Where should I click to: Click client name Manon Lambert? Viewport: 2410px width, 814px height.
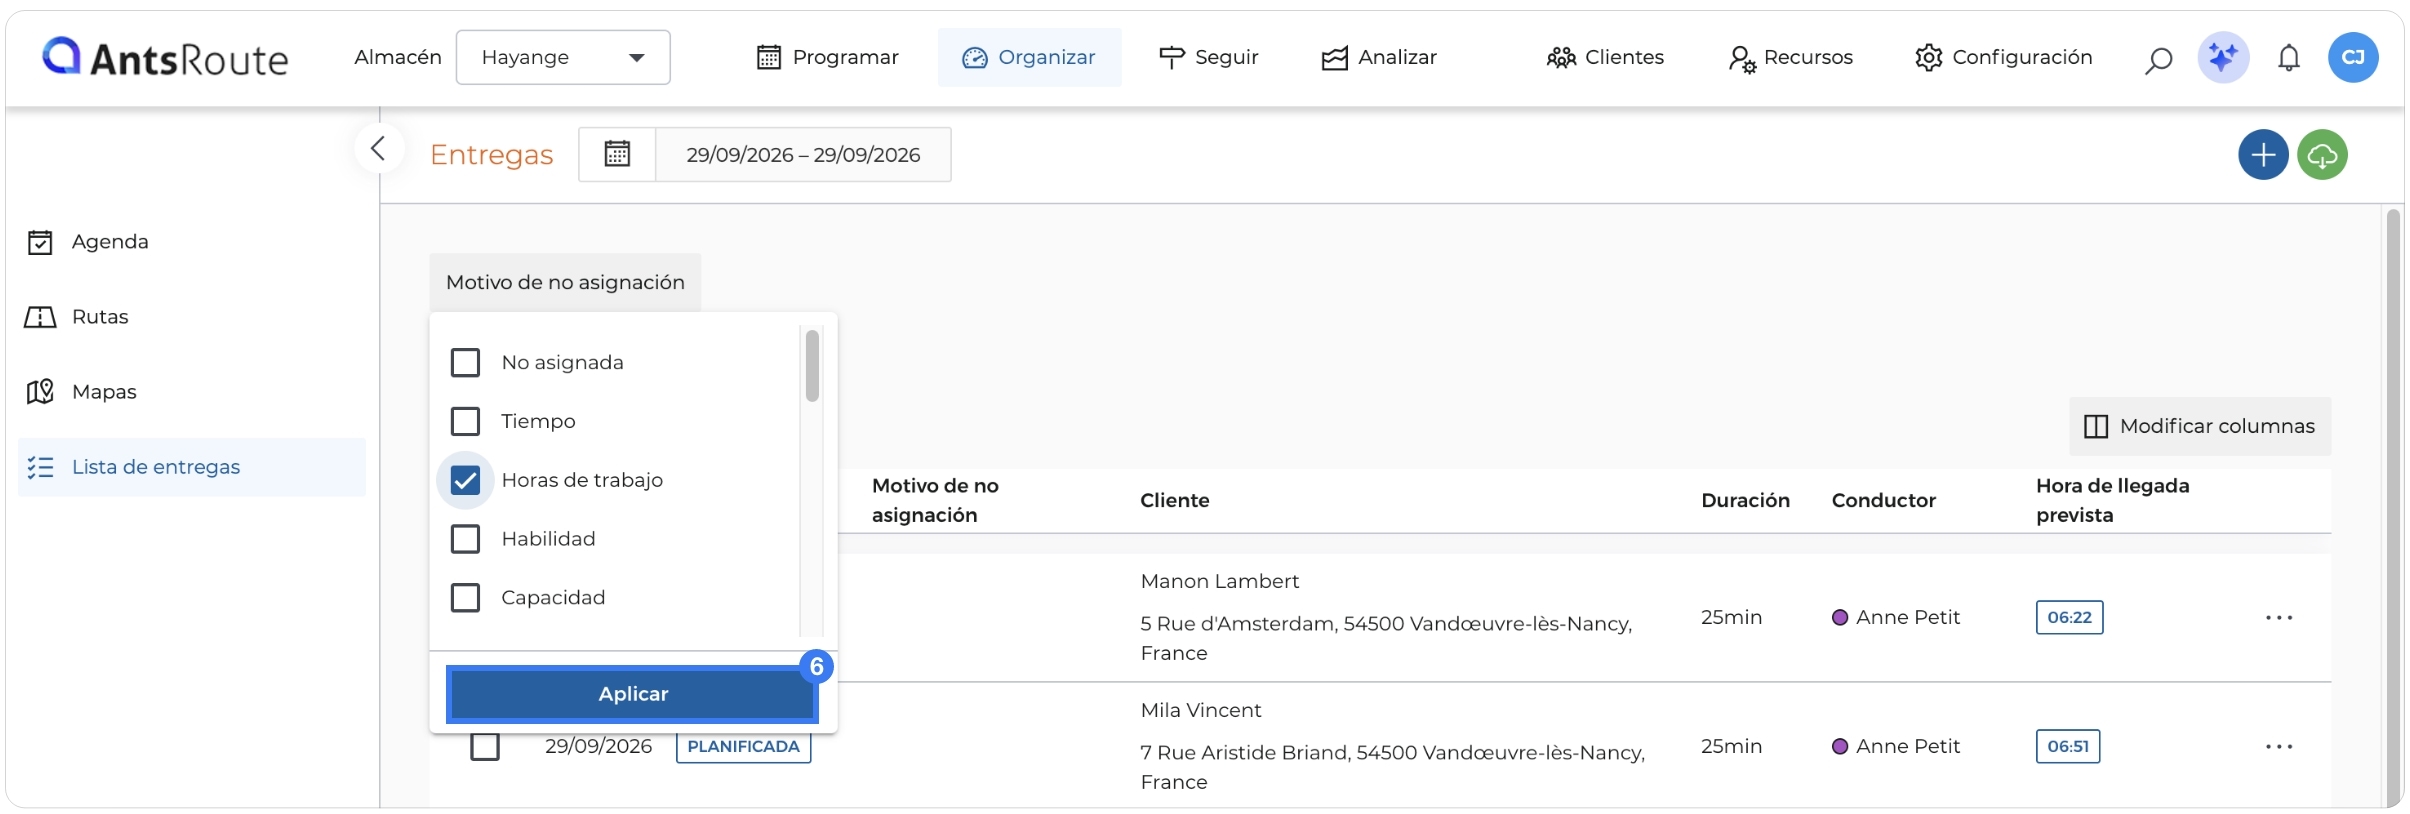[1219, 581]
